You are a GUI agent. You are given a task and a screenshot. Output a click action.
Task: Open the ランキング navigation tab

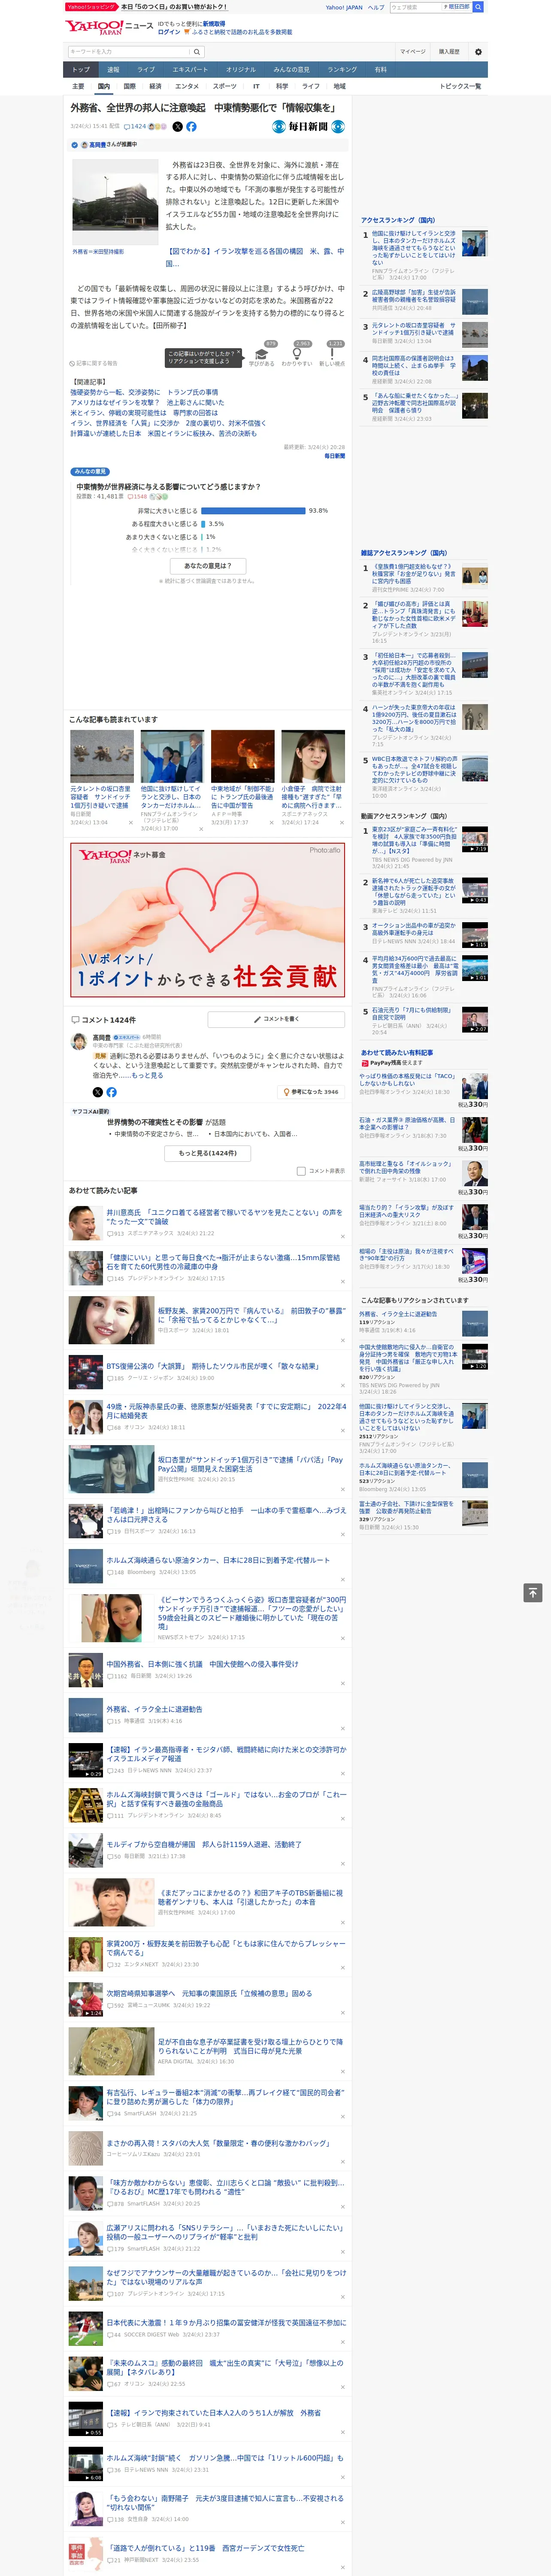point(342,70)
